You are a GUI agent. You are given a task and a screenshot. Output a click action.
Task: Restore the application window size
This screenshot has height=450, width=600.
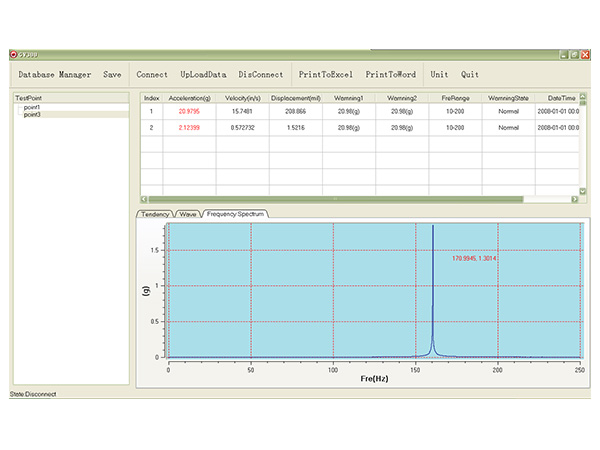coord(574,55)
